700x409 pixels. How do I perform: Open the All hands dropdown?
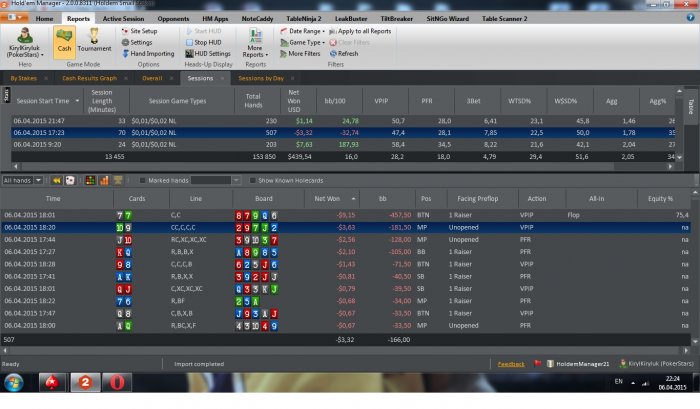pyautogui.click(x=38, y=180)
